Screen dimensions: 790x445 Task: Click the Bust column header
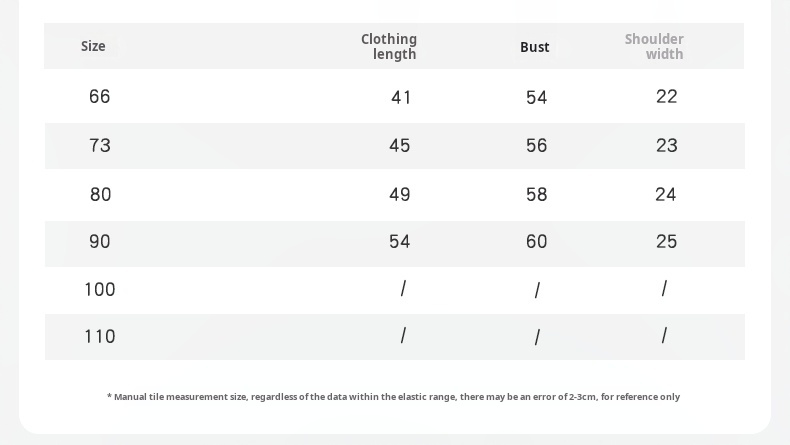coord(535,47)
